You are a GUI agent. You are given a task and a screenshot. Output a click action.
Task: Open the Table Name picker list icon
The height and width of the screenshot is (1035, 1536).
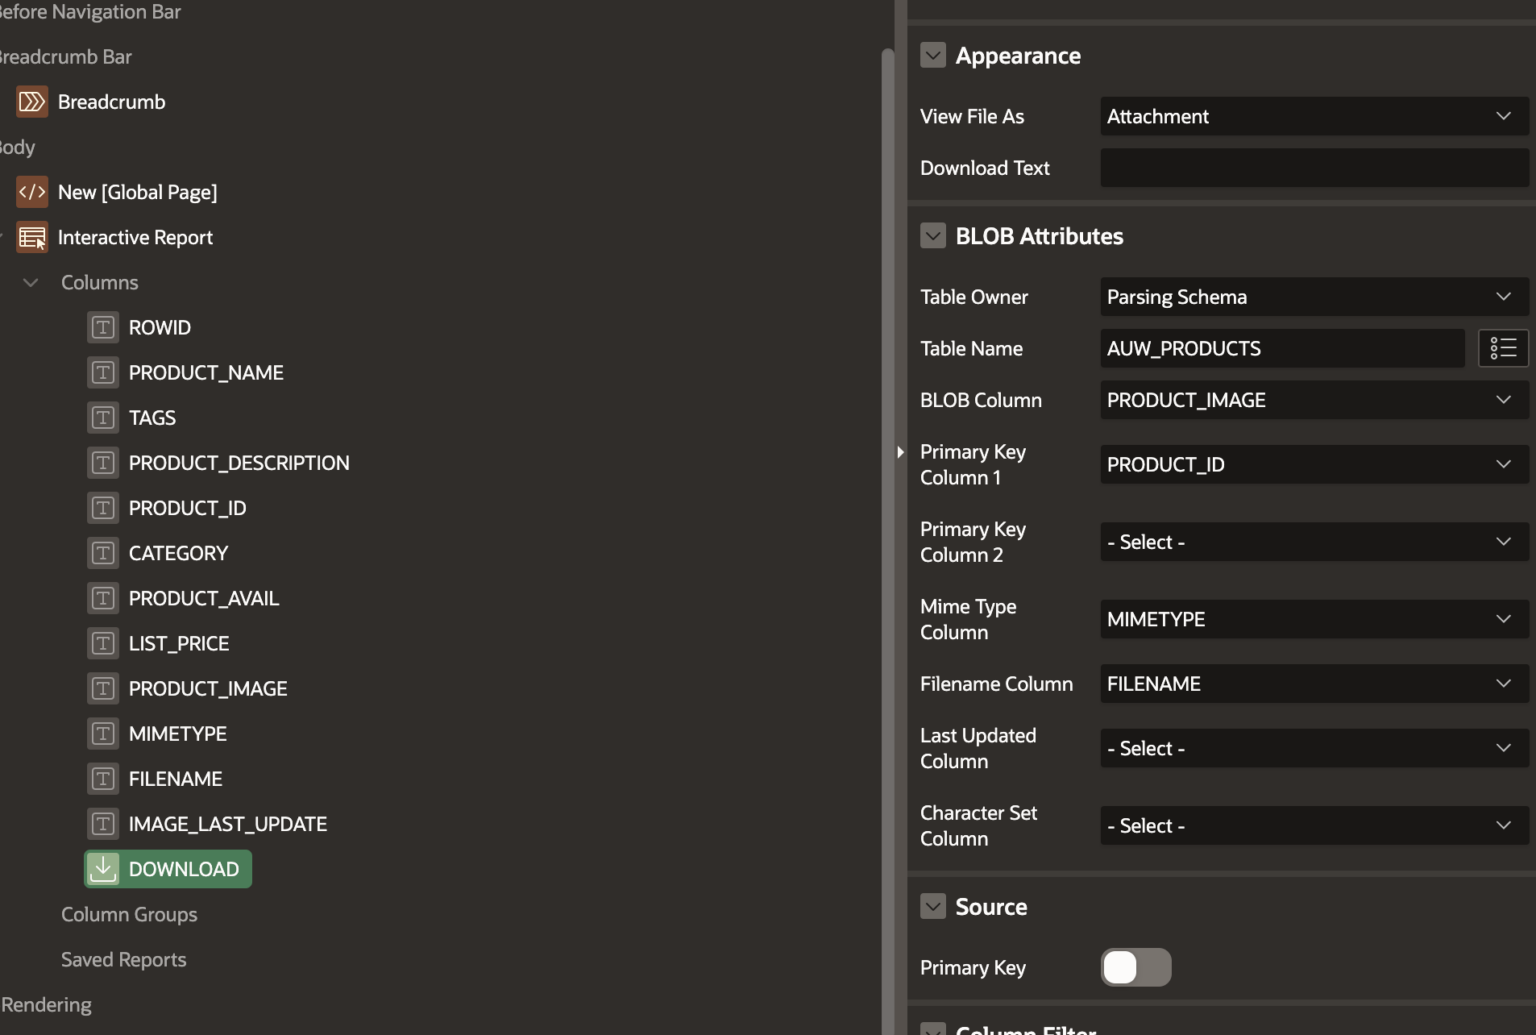pos(1503,348)
